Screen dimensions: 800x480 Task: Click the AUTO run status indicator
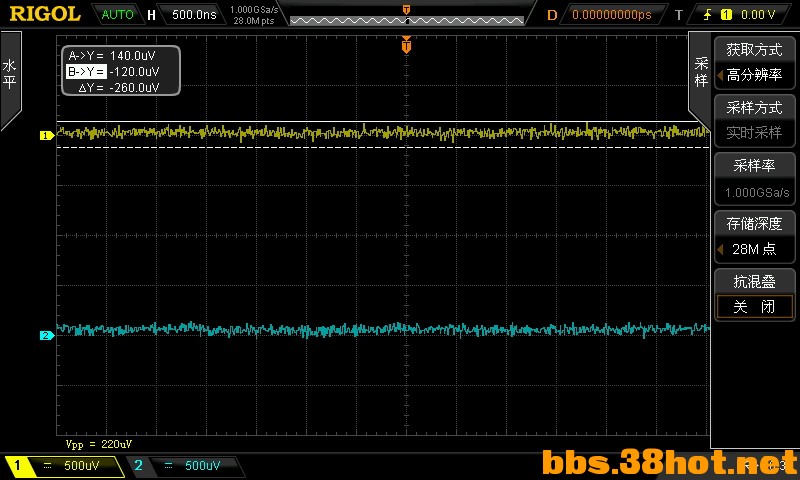point(117,14)
